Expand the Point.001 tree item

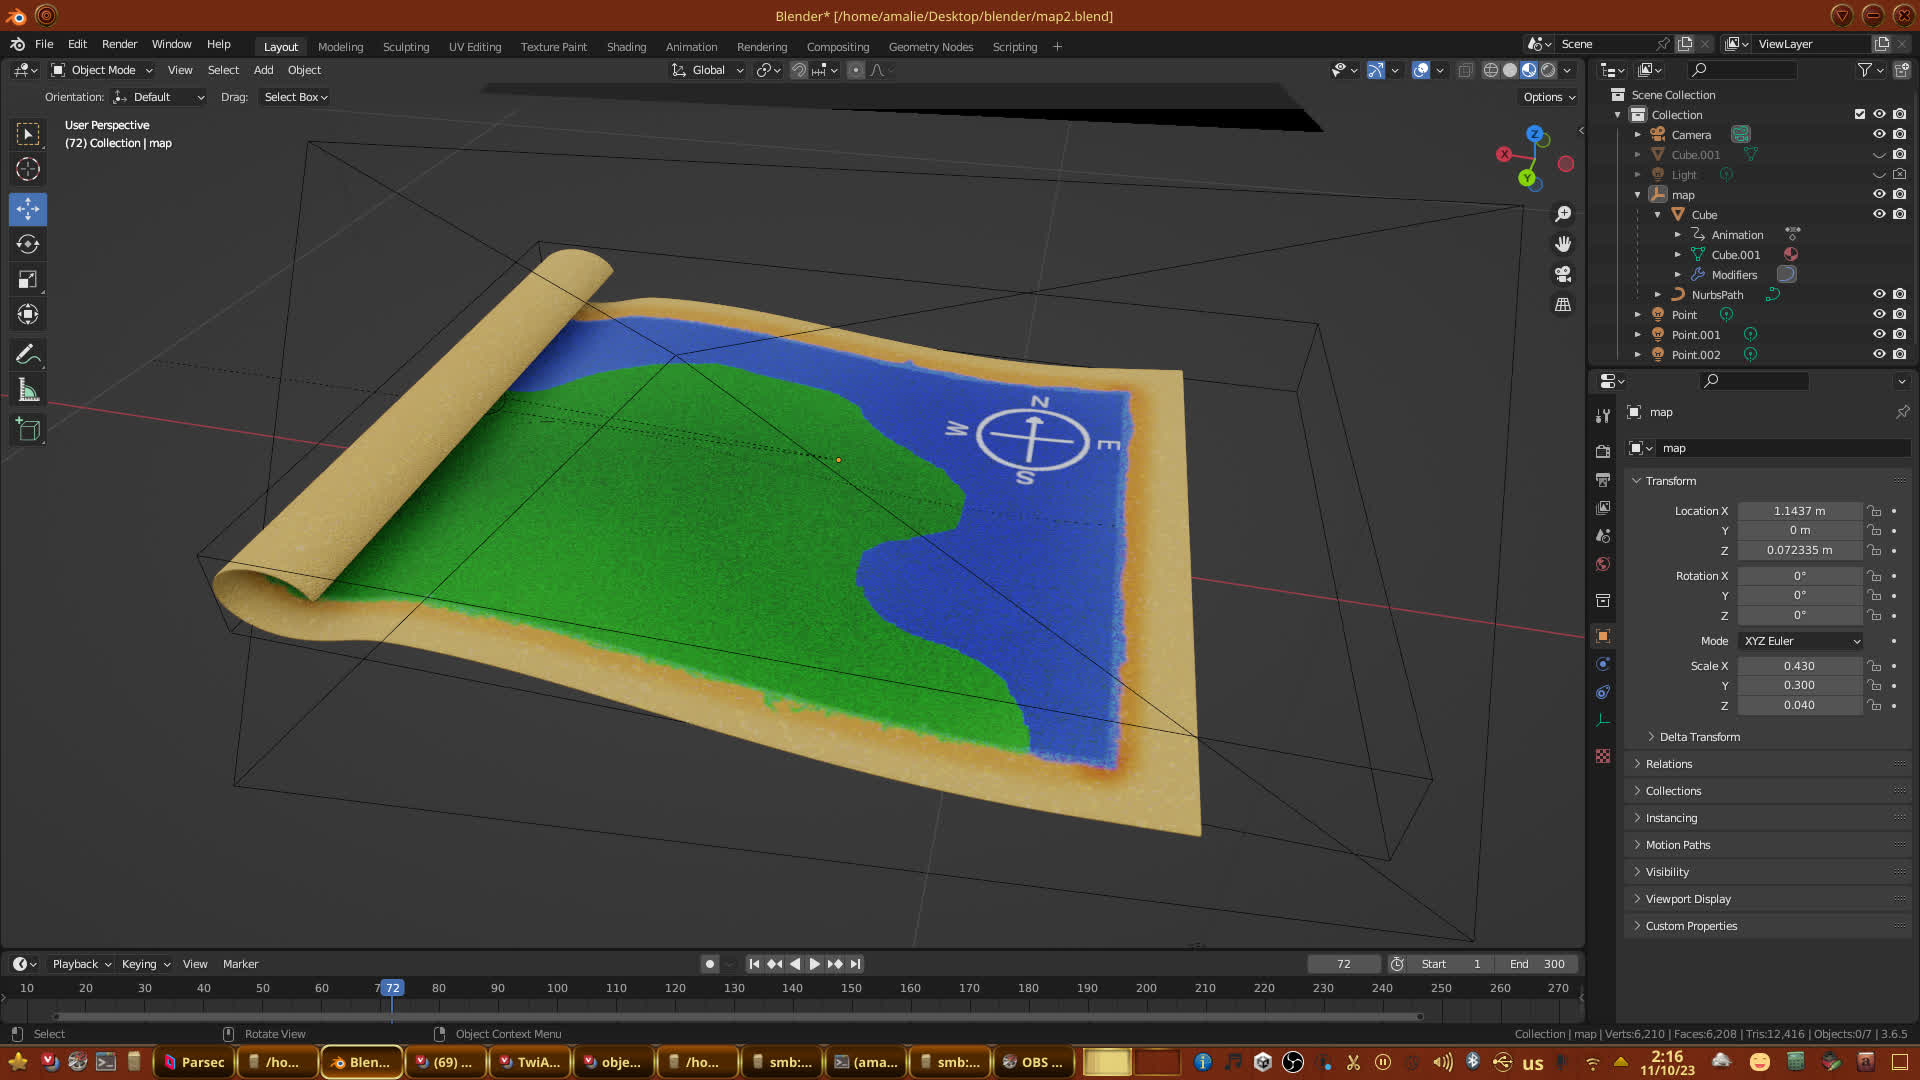tap(1638, 335)
